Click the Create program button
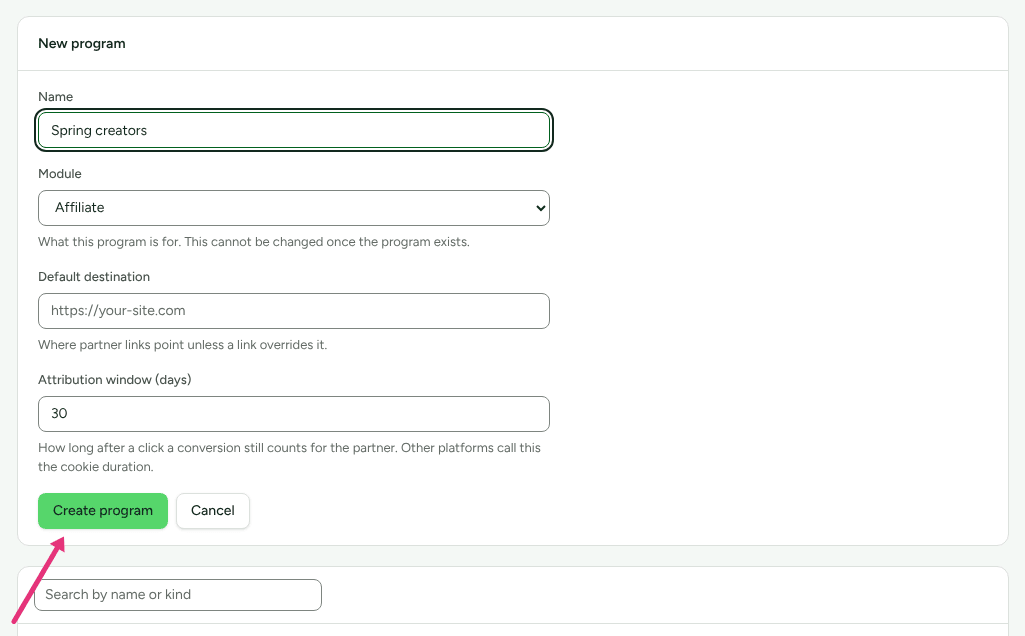1025x636 pixels. (x=103, y=510)
